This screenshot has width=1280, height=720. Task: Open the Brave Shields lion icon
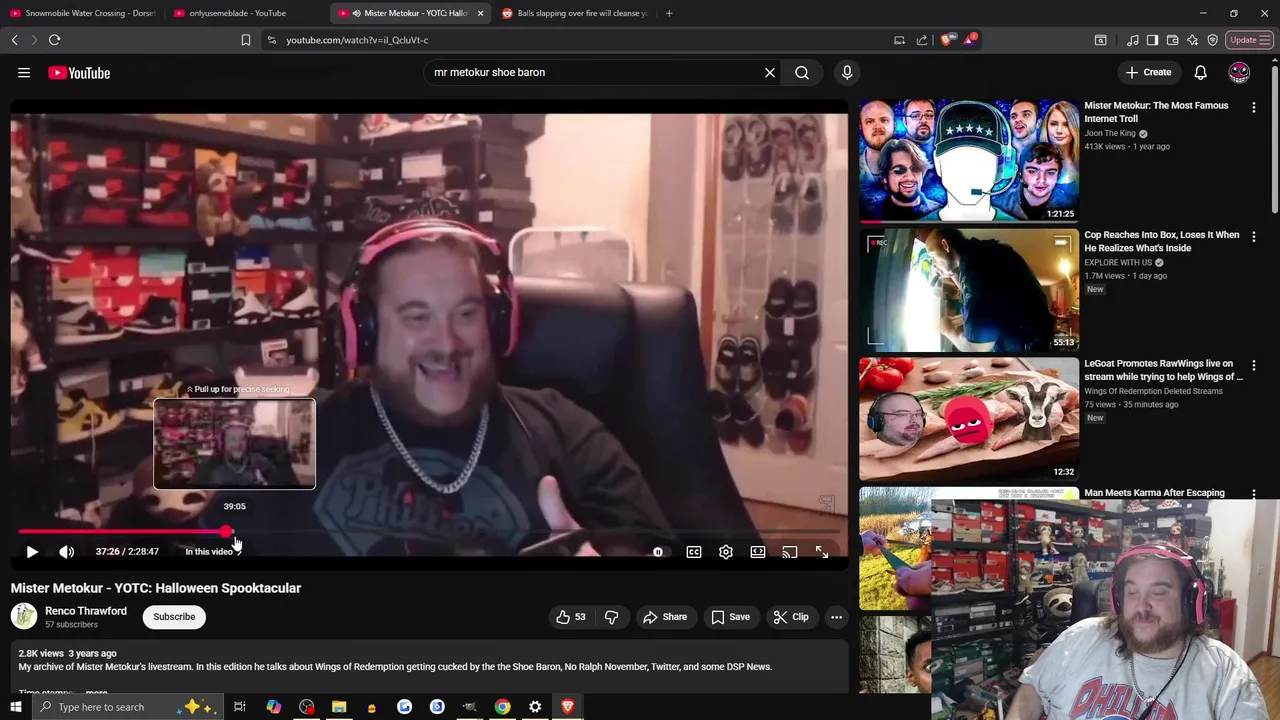point(946,40)
